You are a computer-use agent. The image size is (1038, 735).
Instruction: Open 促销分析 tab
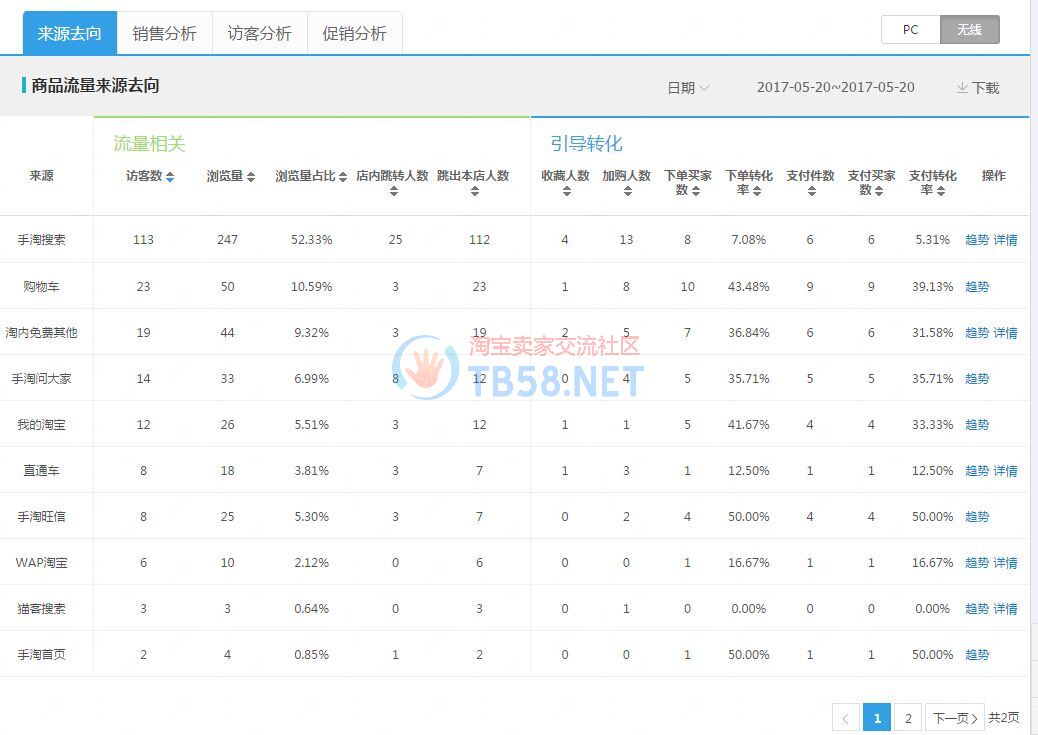tap(354, 33)
